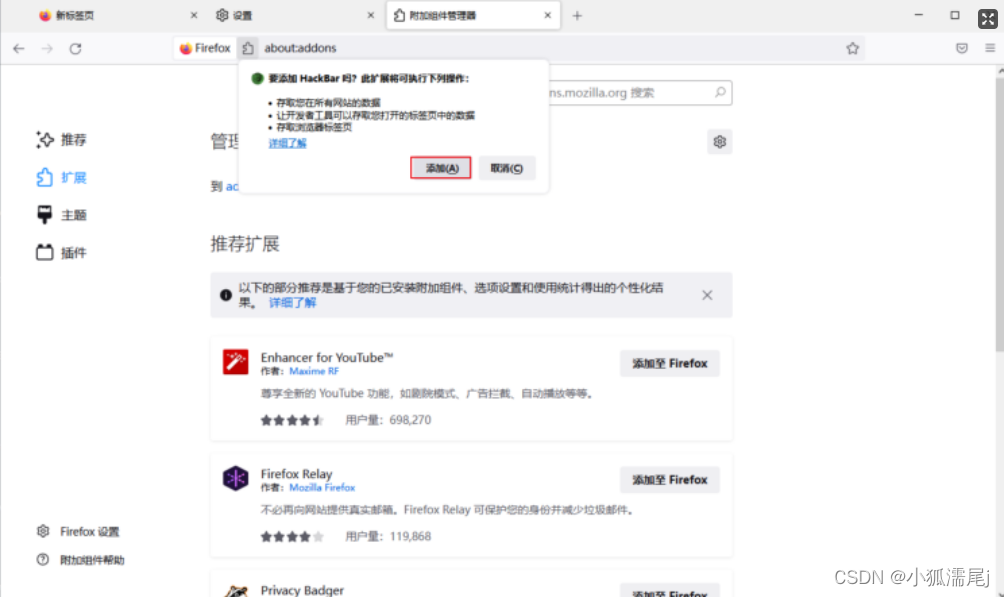Open author link Mozilla Firefox
This screenshot has height=597, width=1004.
tap(322, 487)
